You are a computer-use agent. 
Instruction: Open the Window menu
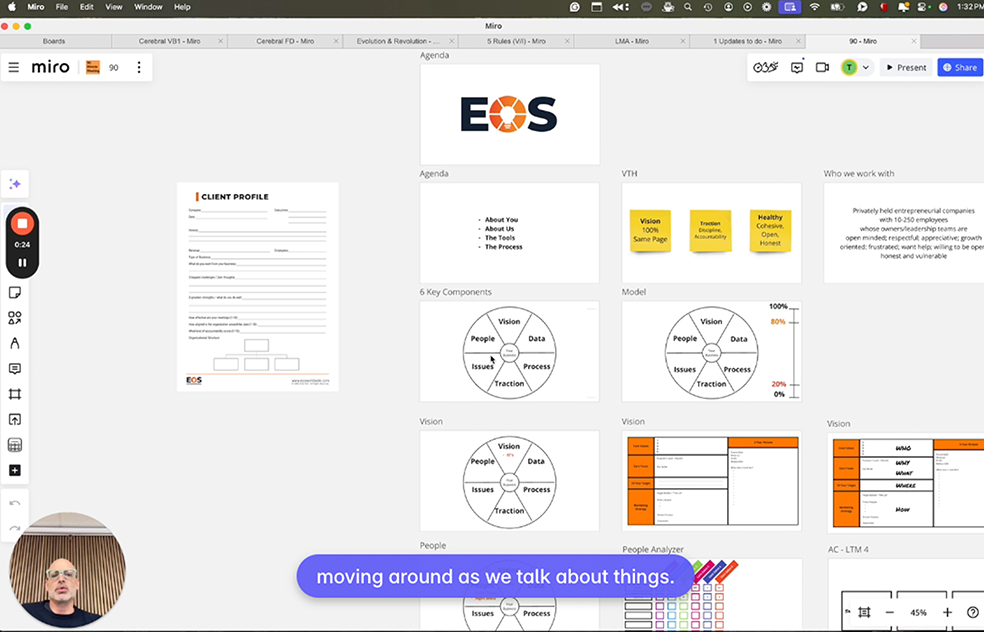[x=148, y=7]
